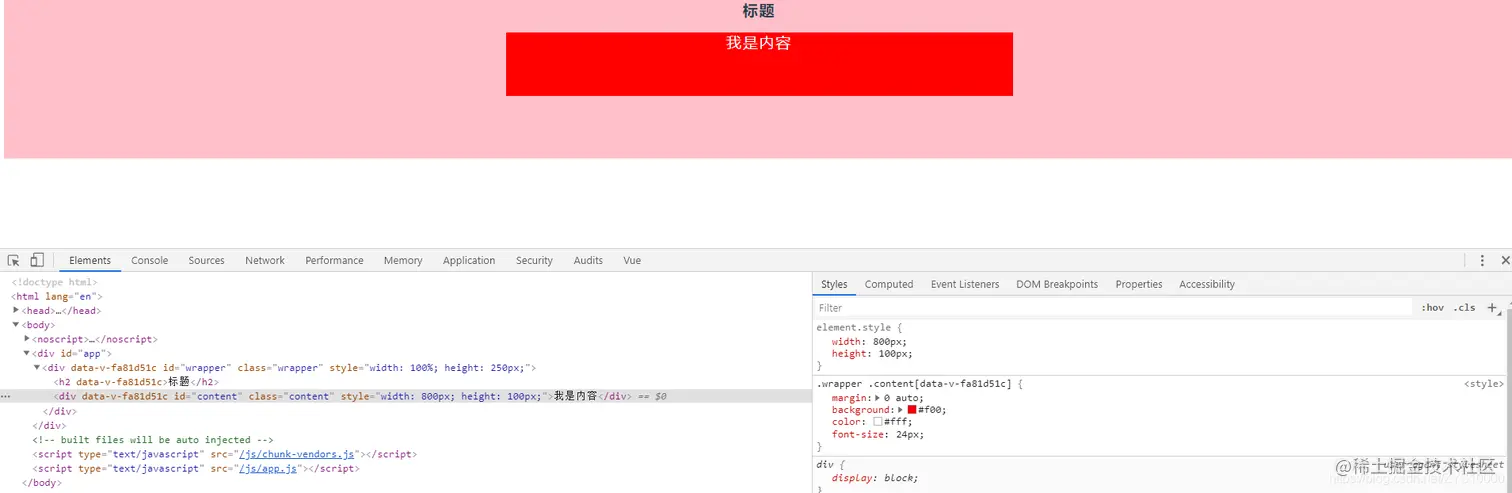This screenshot has width=1512, height=493.
Task: Open the white #fff color swatch
Action: (x=878, y=422)
